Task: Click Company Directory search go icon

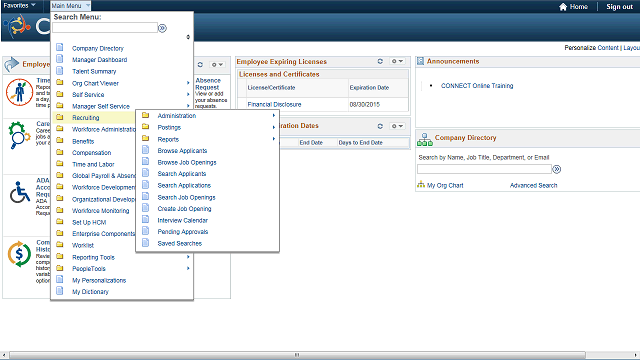Action: click(557, 169)
